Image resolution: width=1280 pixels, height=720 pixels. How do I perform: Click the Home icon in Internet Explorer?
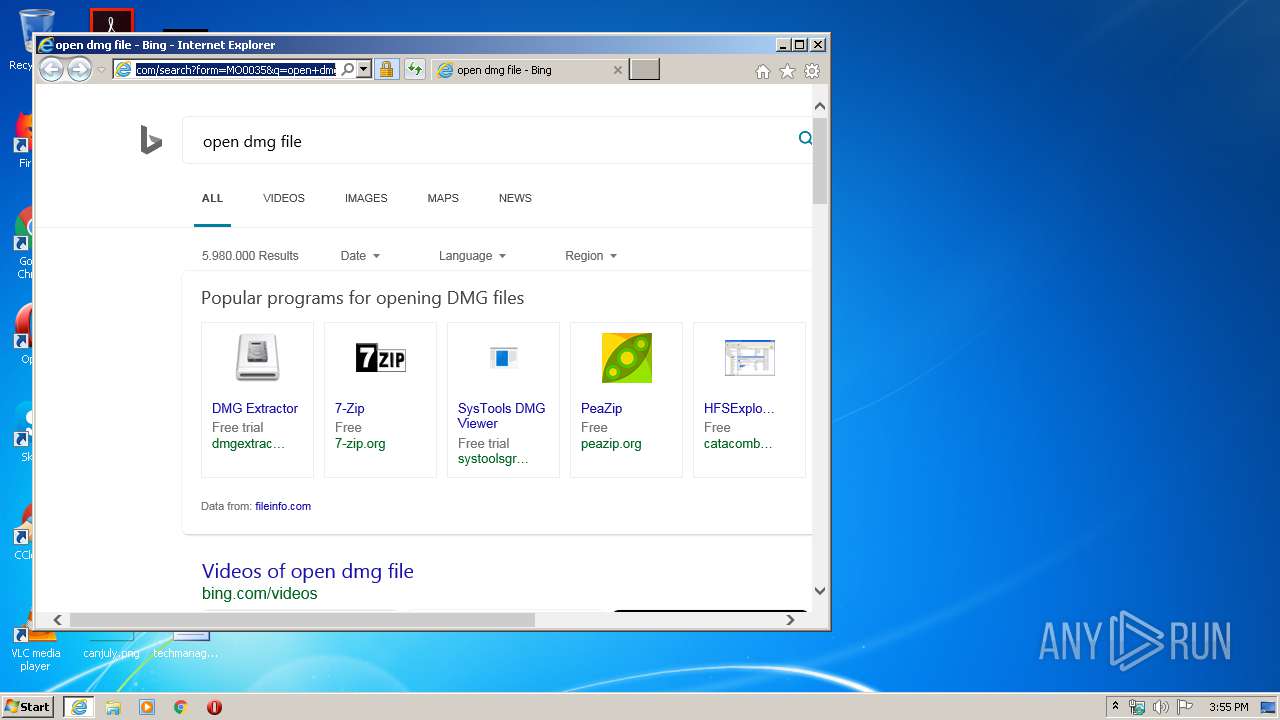(763, 71)
